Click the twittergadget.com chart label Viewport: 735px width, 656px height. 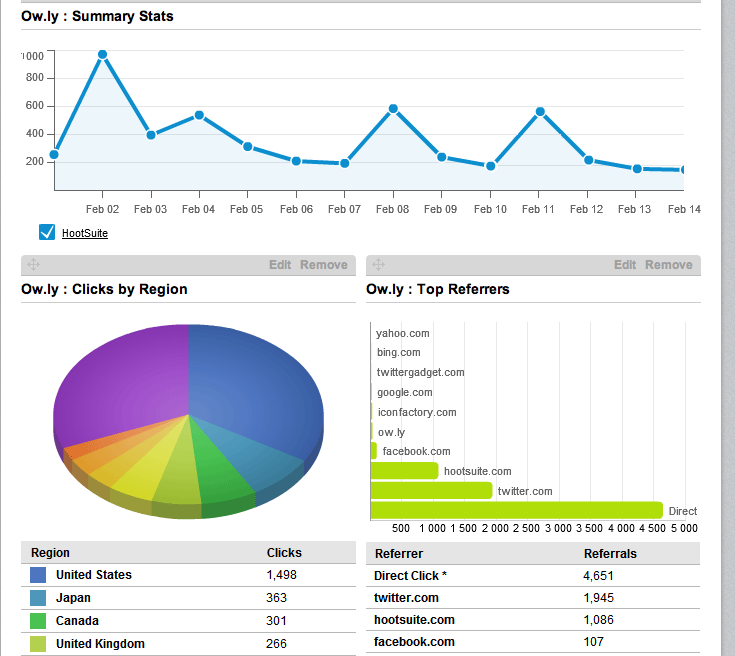pos(420,372)
